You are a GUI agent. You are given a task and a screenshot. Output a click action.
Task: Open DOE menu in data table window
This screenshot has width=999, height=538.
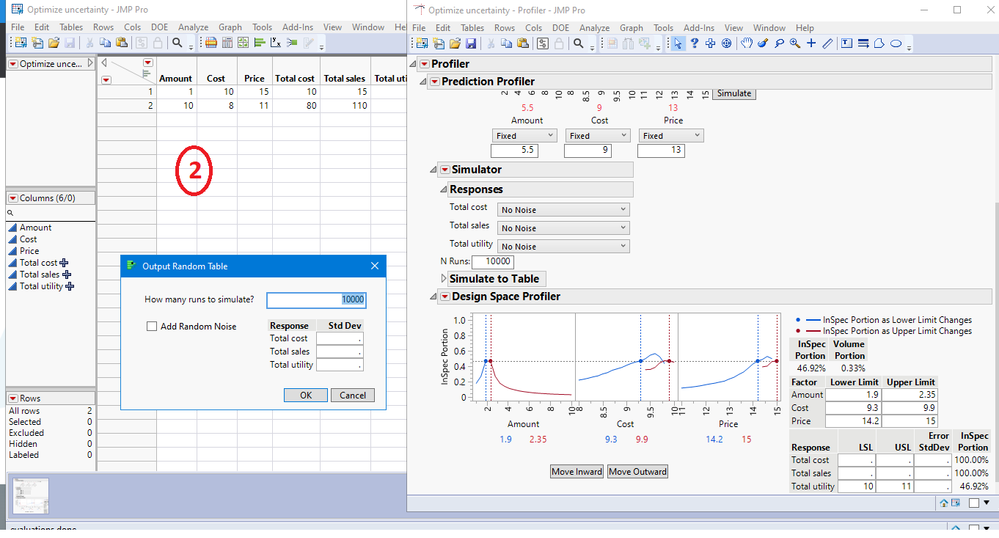(159, 27)
